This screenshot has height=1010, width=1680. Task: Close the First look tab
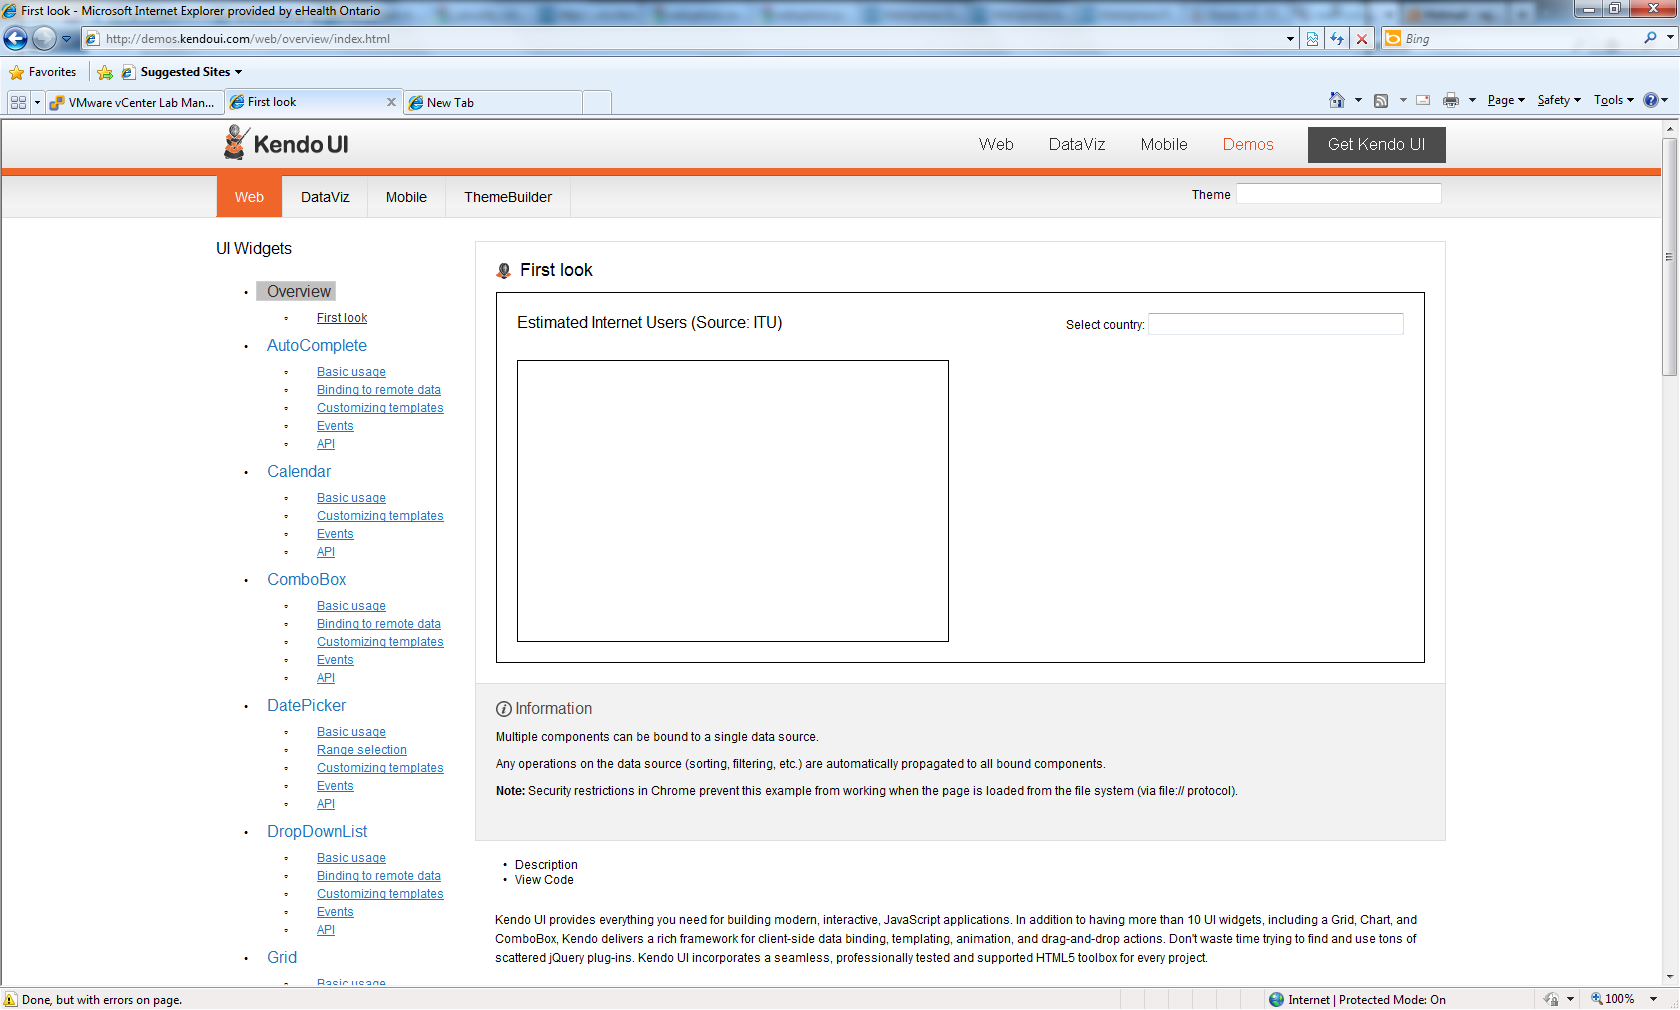(x=391, y=102)
